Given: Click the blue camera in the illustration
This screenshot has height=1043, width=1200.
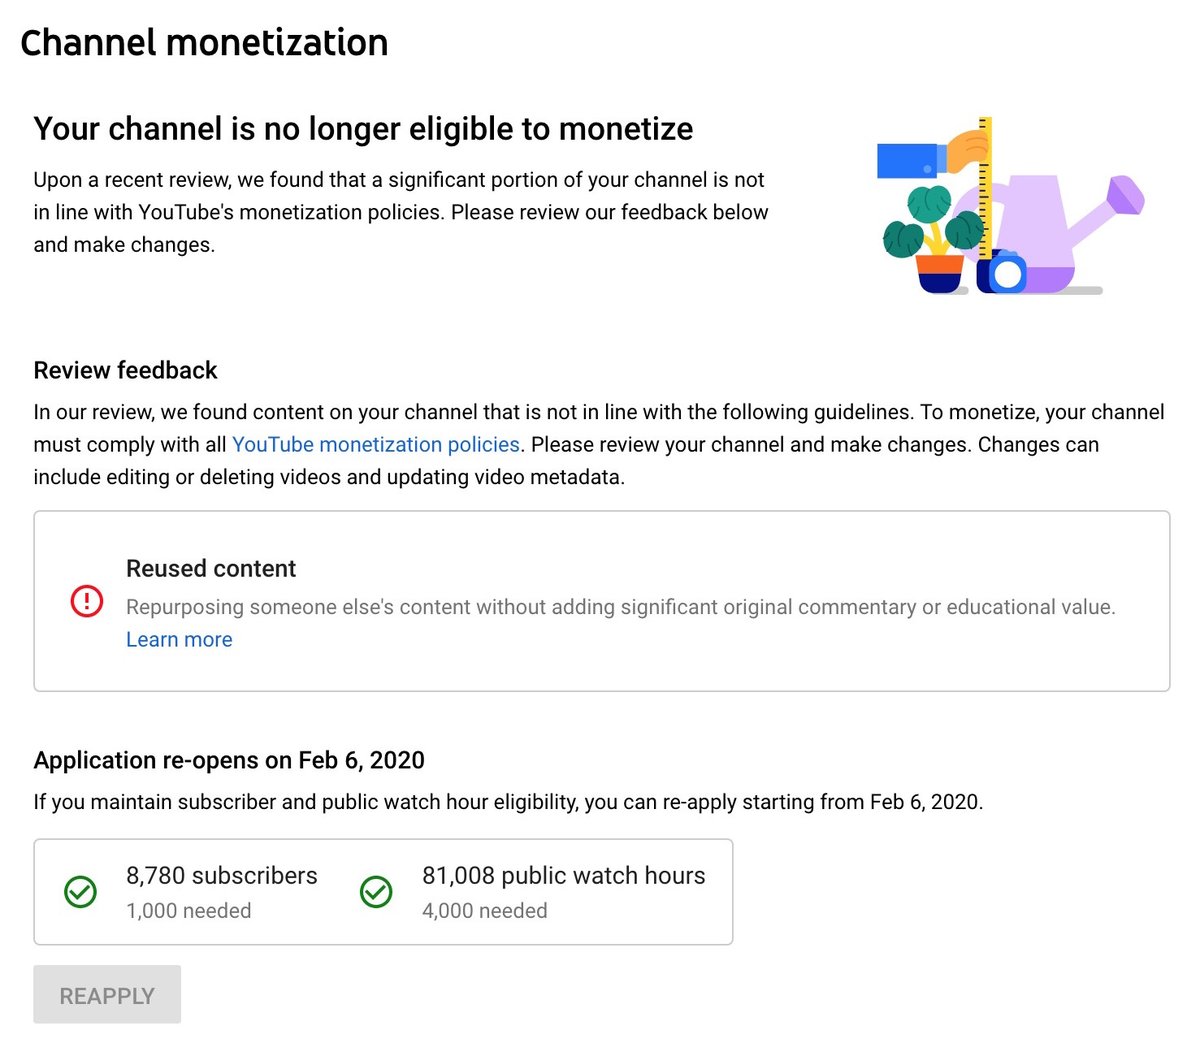Looking at the screenshot, I should coord(1002,272).
